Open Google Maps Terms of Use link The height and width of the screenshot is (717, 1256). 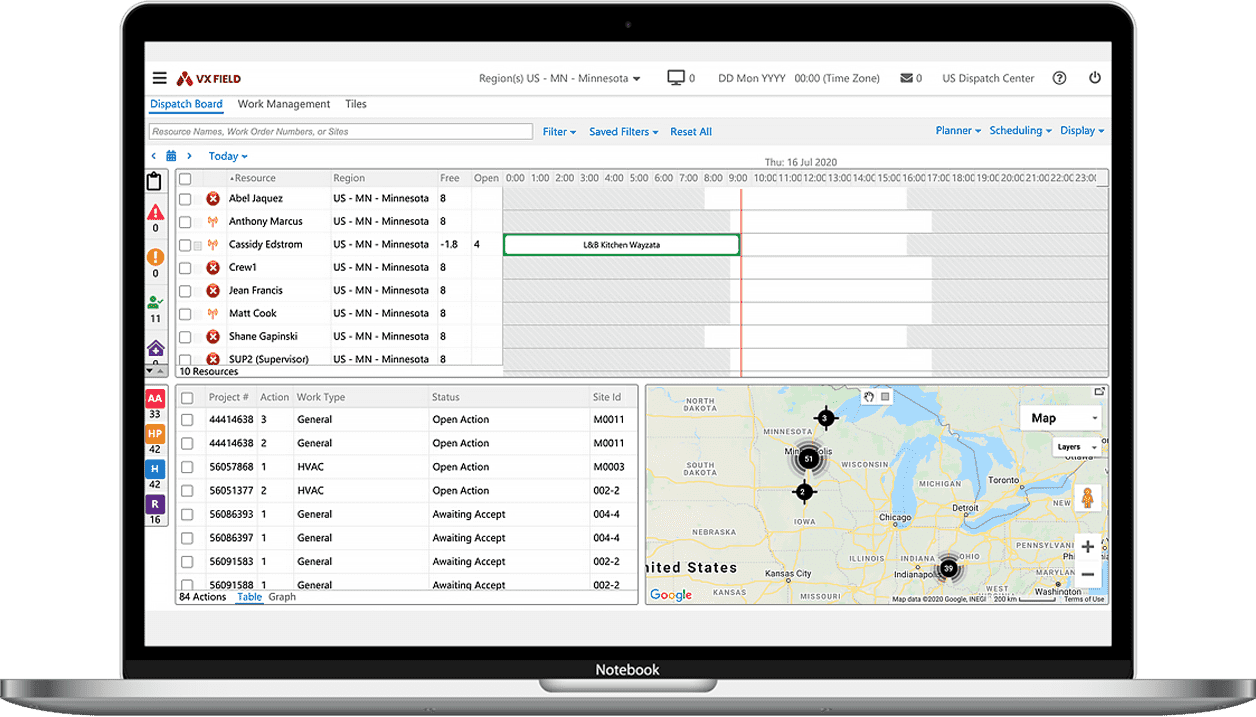(x=1084, y=599)
